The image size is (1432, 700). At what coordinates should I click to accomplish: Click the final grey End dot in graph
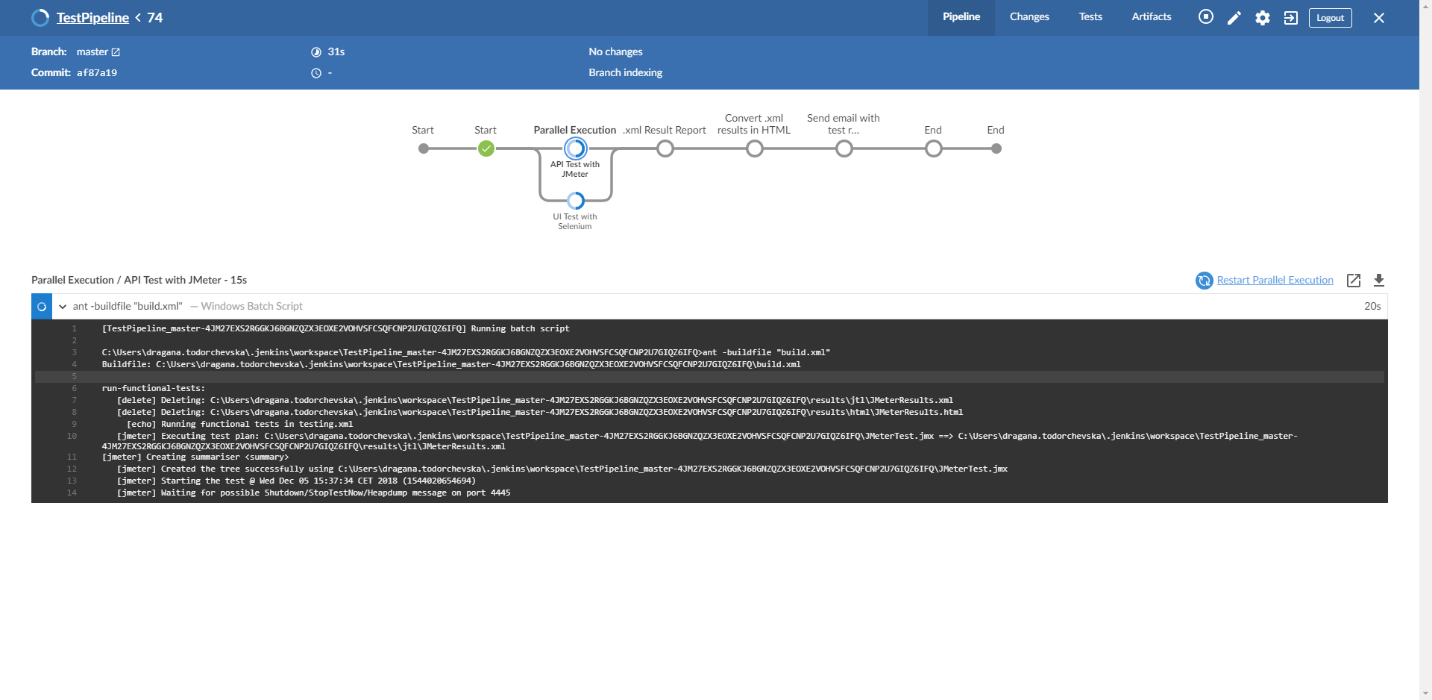point(996,149)
